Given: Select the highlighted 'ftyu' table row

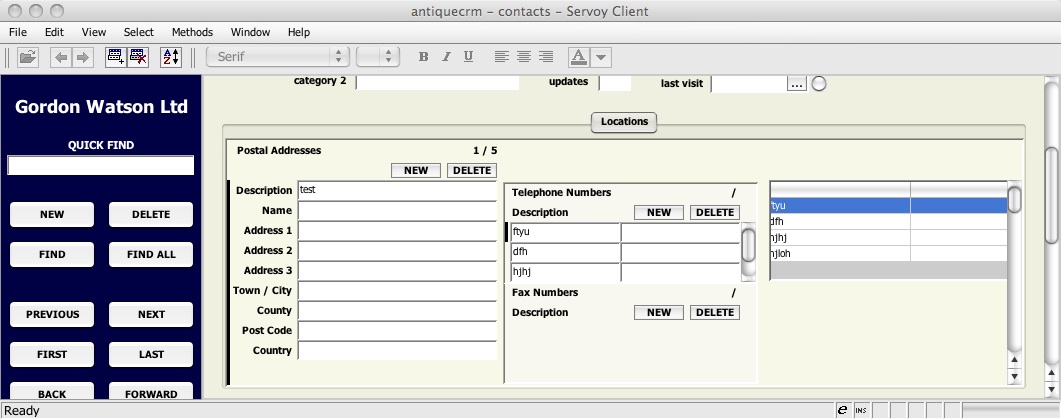Looking at the screenshot, I should pyautogui.click(x=888, y=205).
